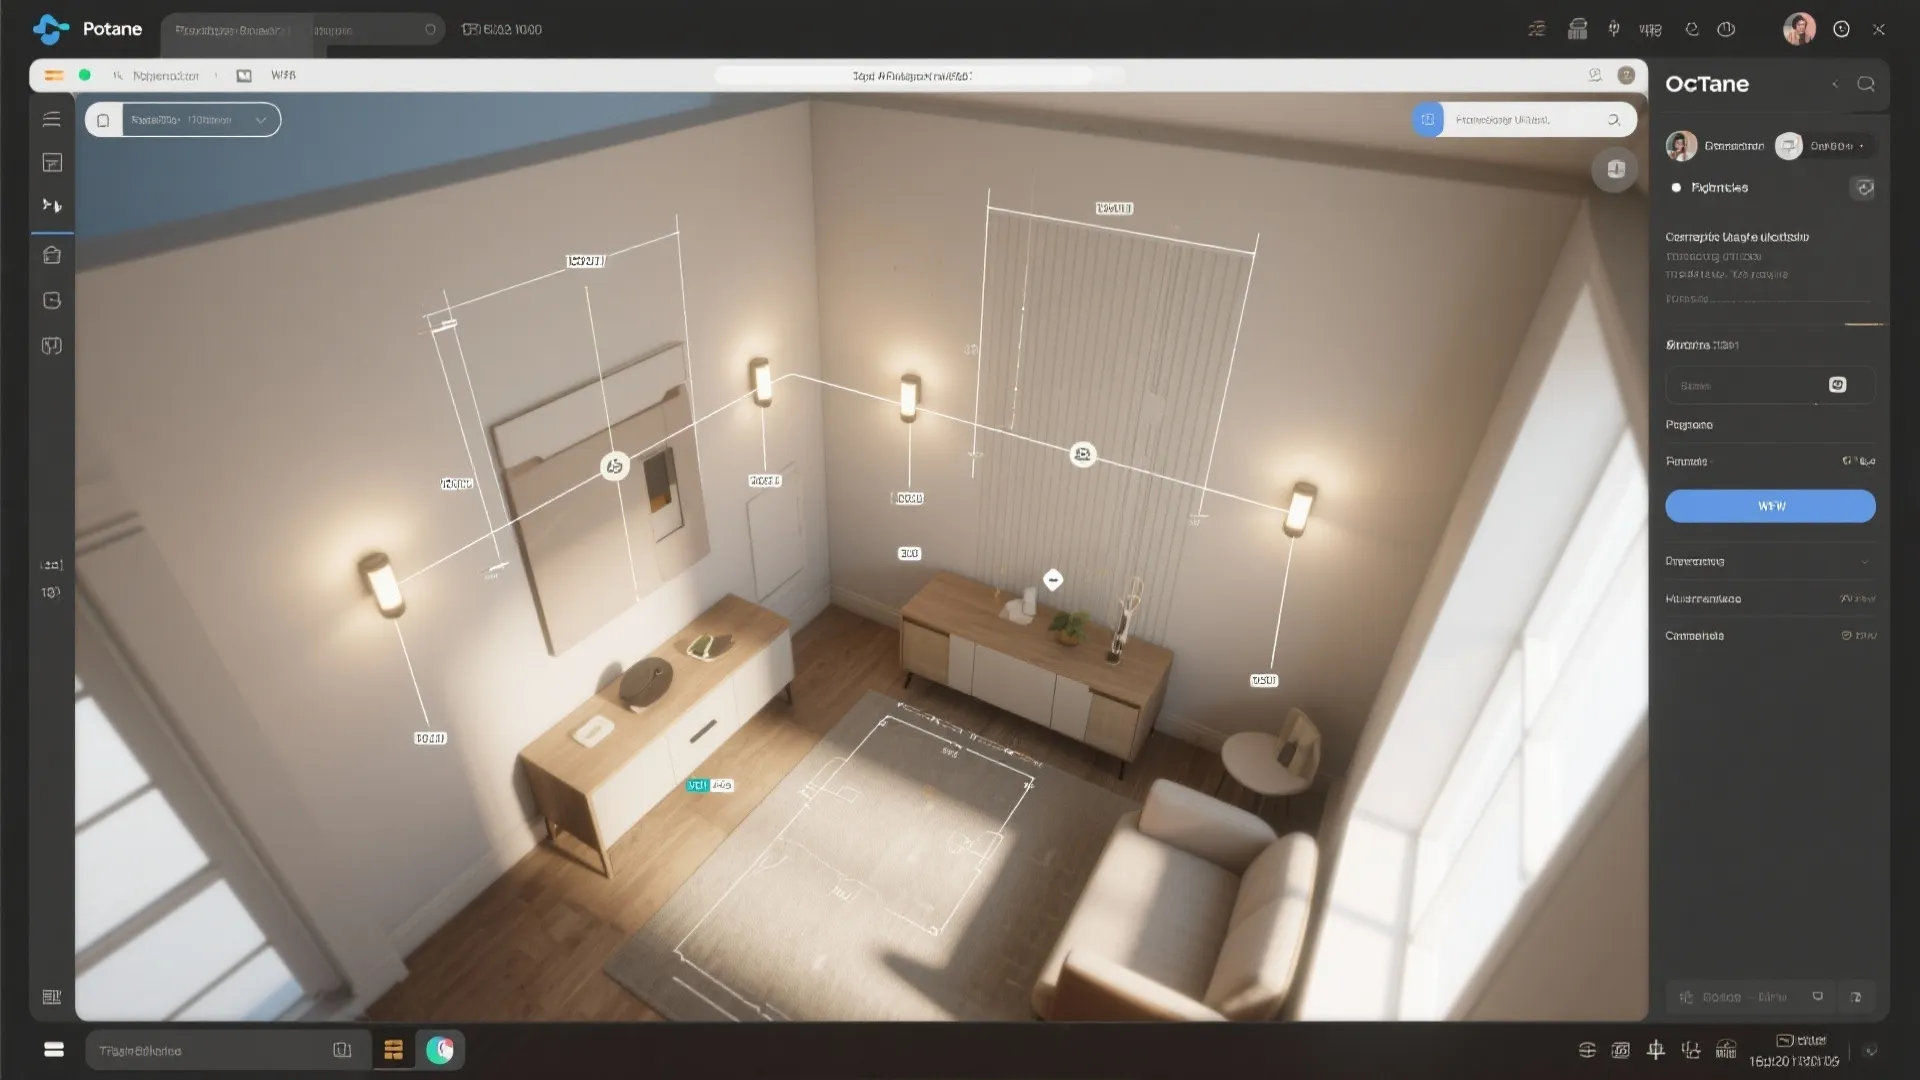Click the user avatar menu in the OcTane panel

pos(1681,146)
